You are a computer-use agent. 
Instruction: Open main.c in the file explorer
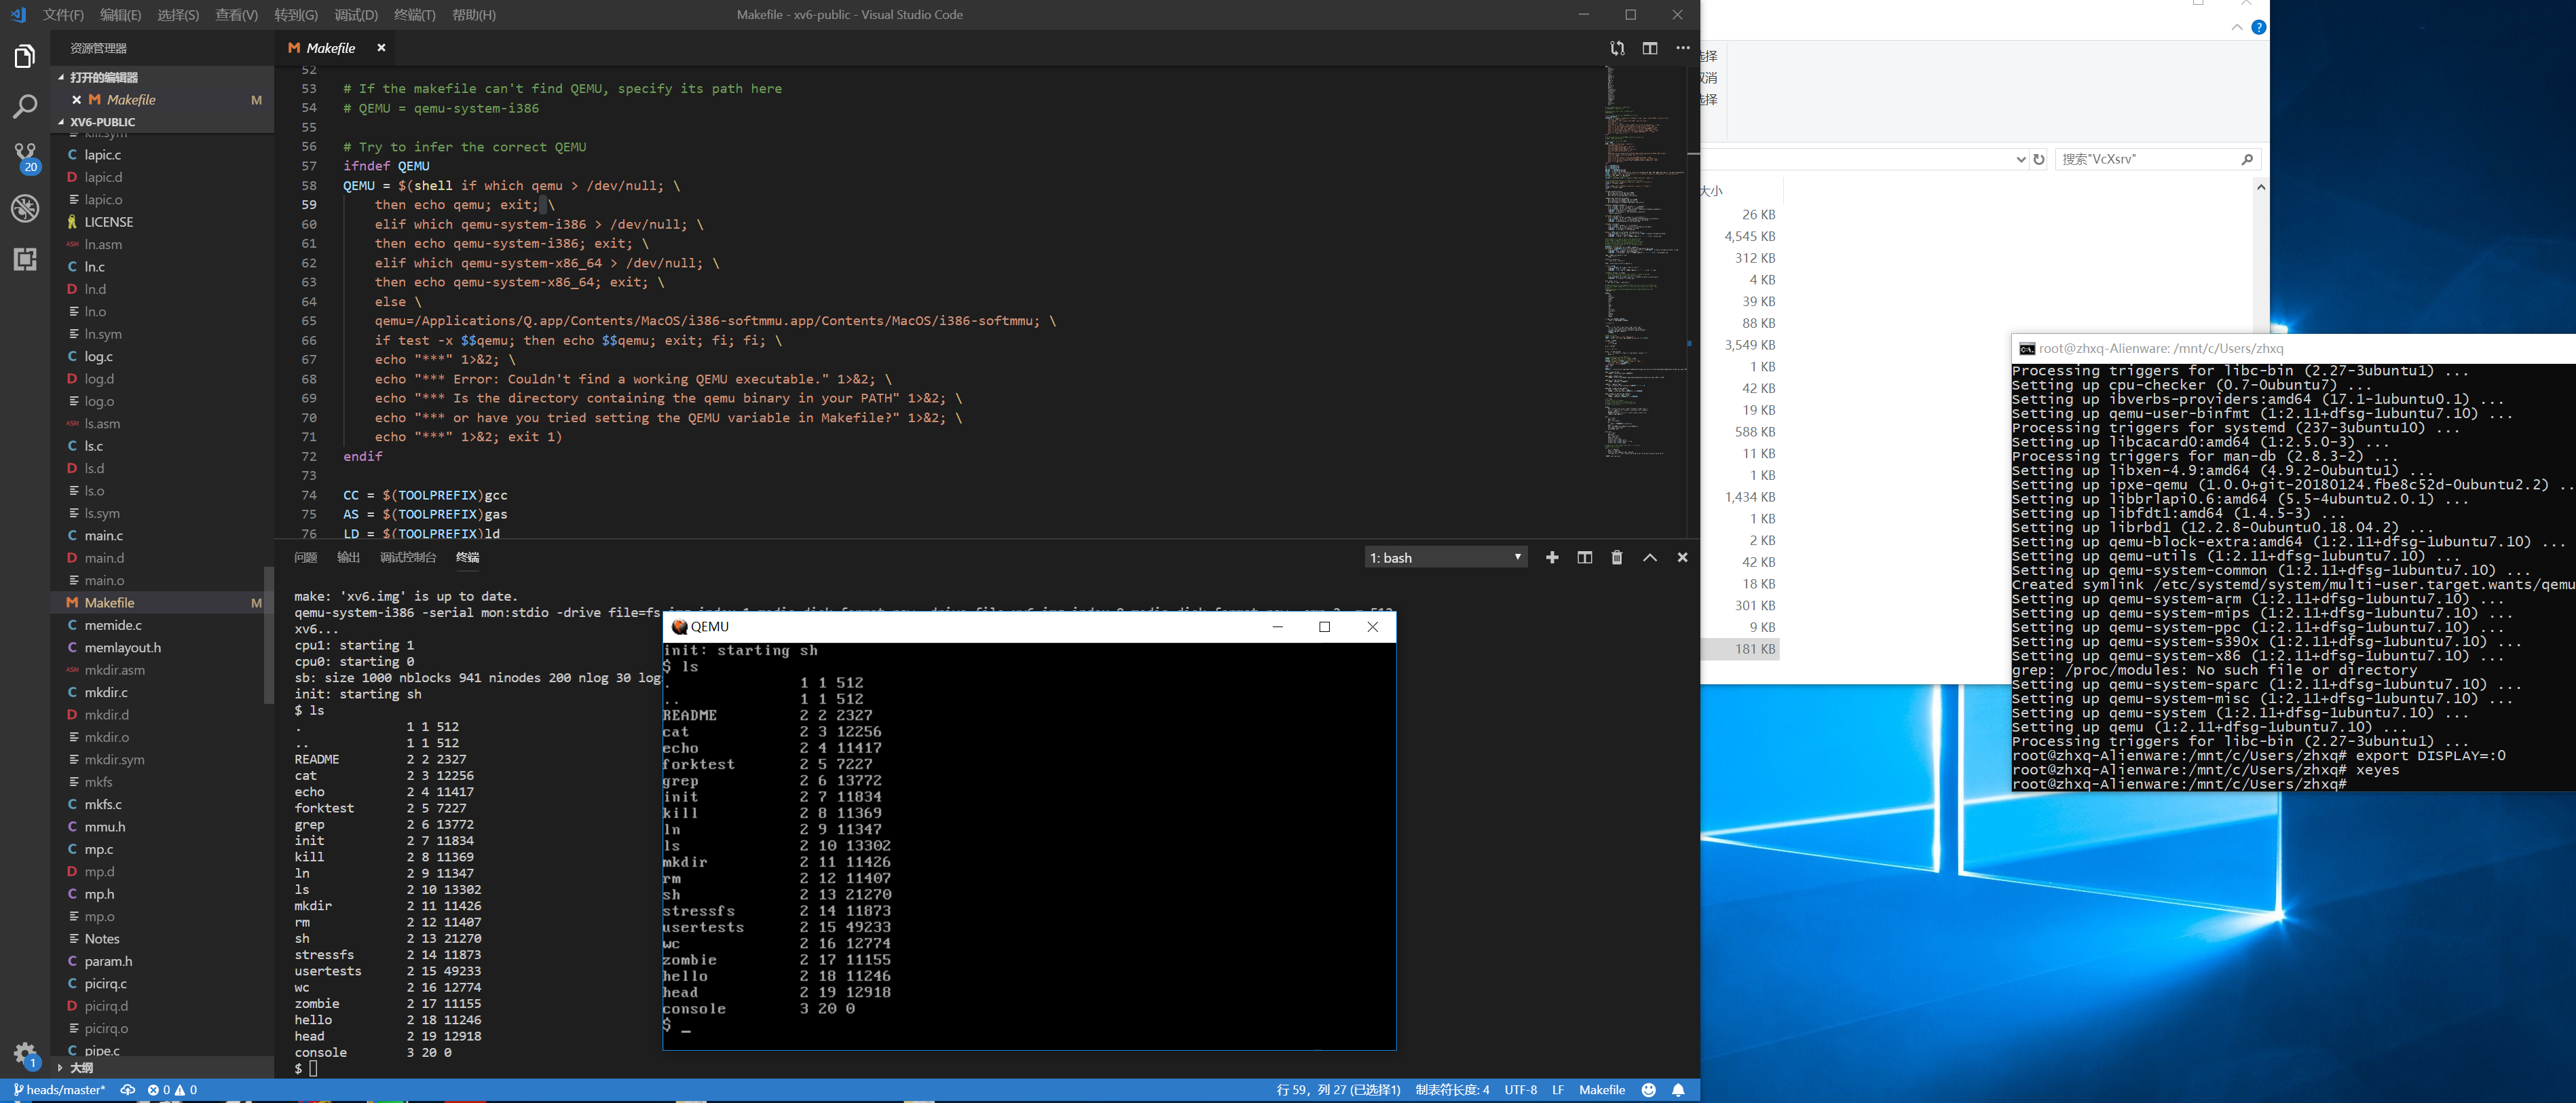click(x=104, y=536)
